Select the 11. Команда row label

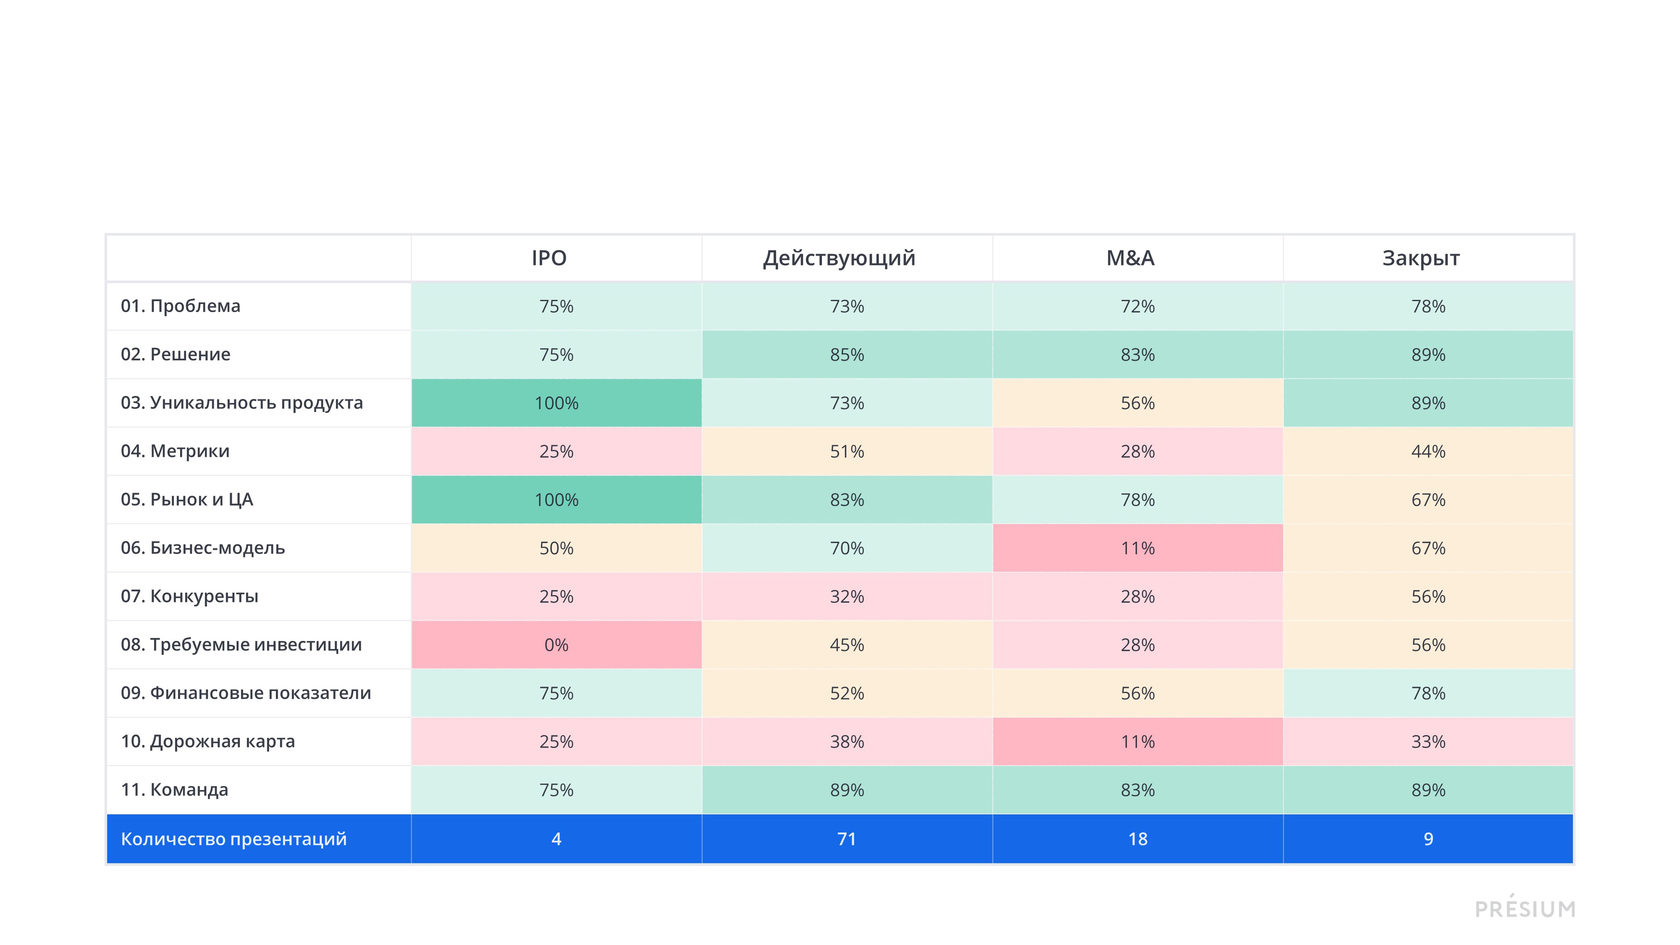pos(175,790)
